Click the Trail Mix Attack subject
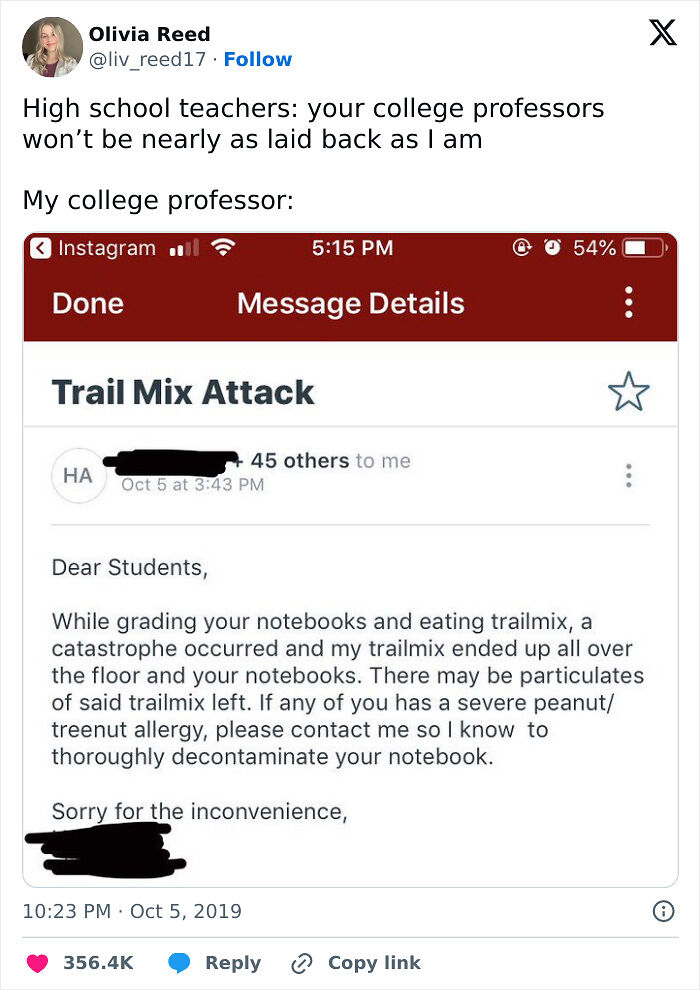 (183, 392)
